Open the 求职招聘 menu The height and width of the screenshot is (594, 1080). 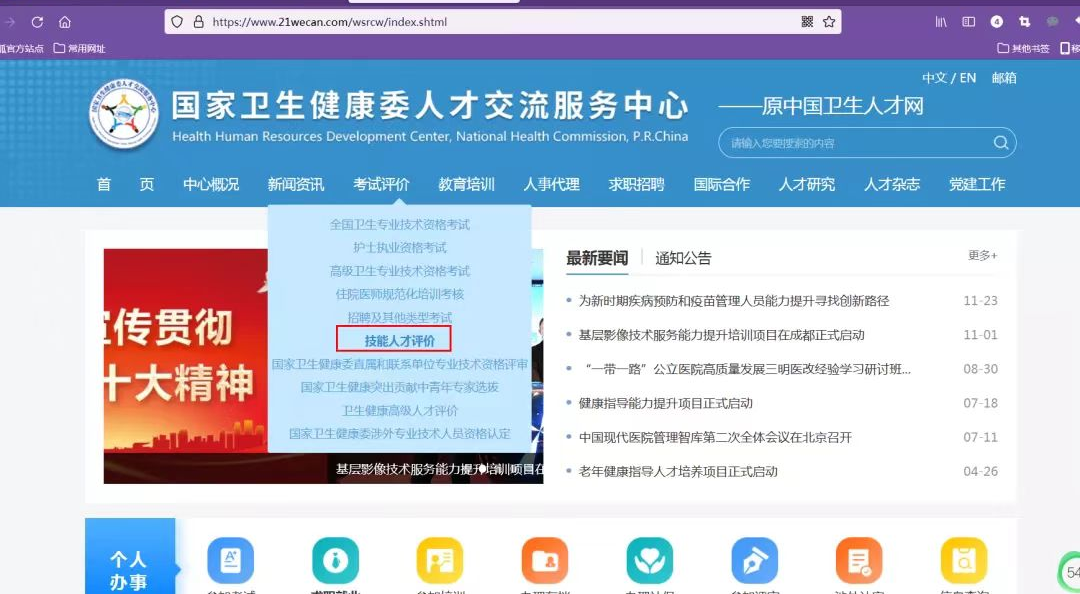[636, 184]
